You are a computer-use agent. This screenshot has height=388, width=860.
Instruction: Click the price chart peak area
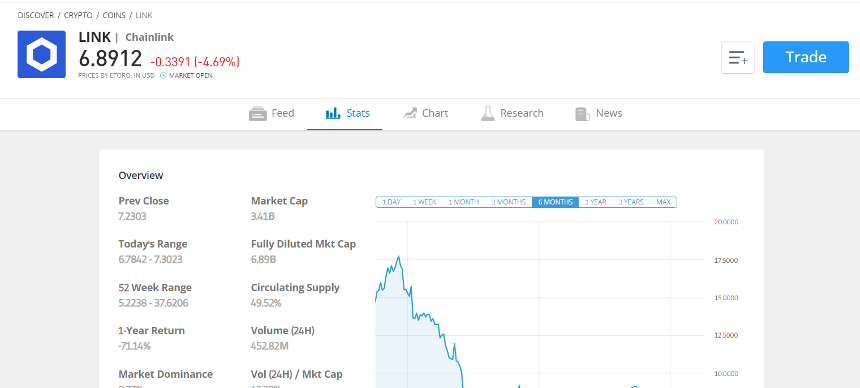point(399,257)
